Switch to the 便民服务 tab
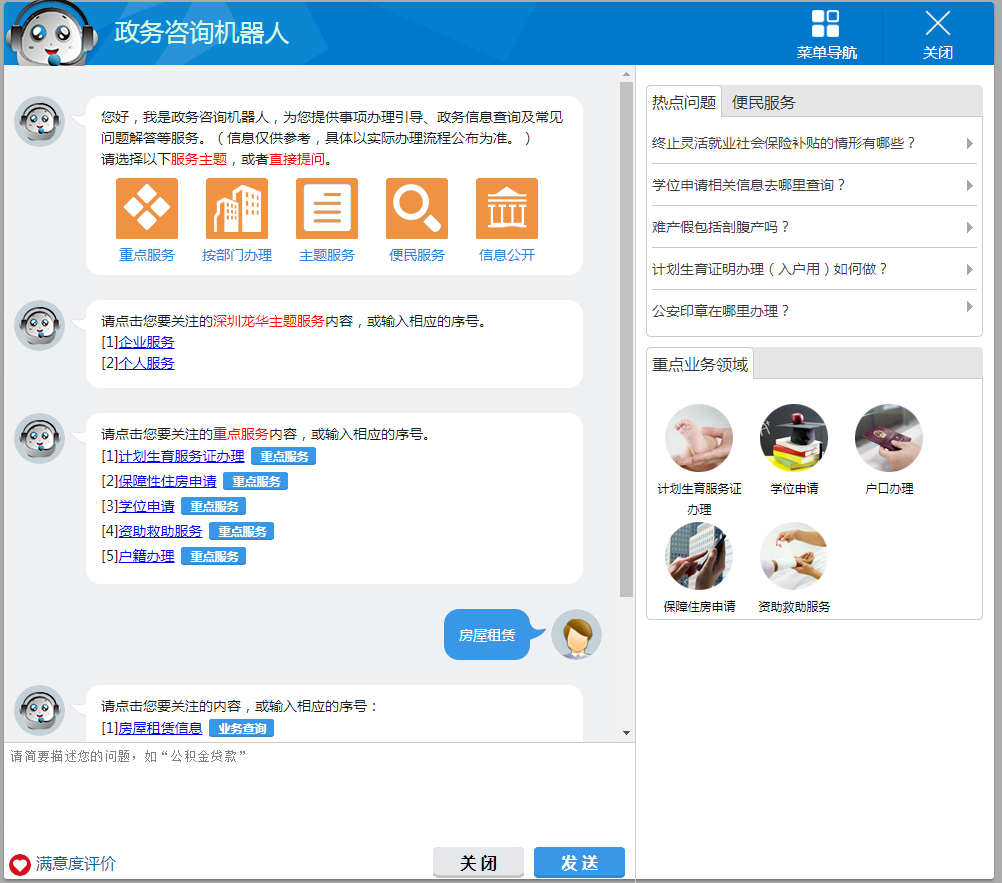The height and width of the screenshot is (883, 1002). point(763,102)
